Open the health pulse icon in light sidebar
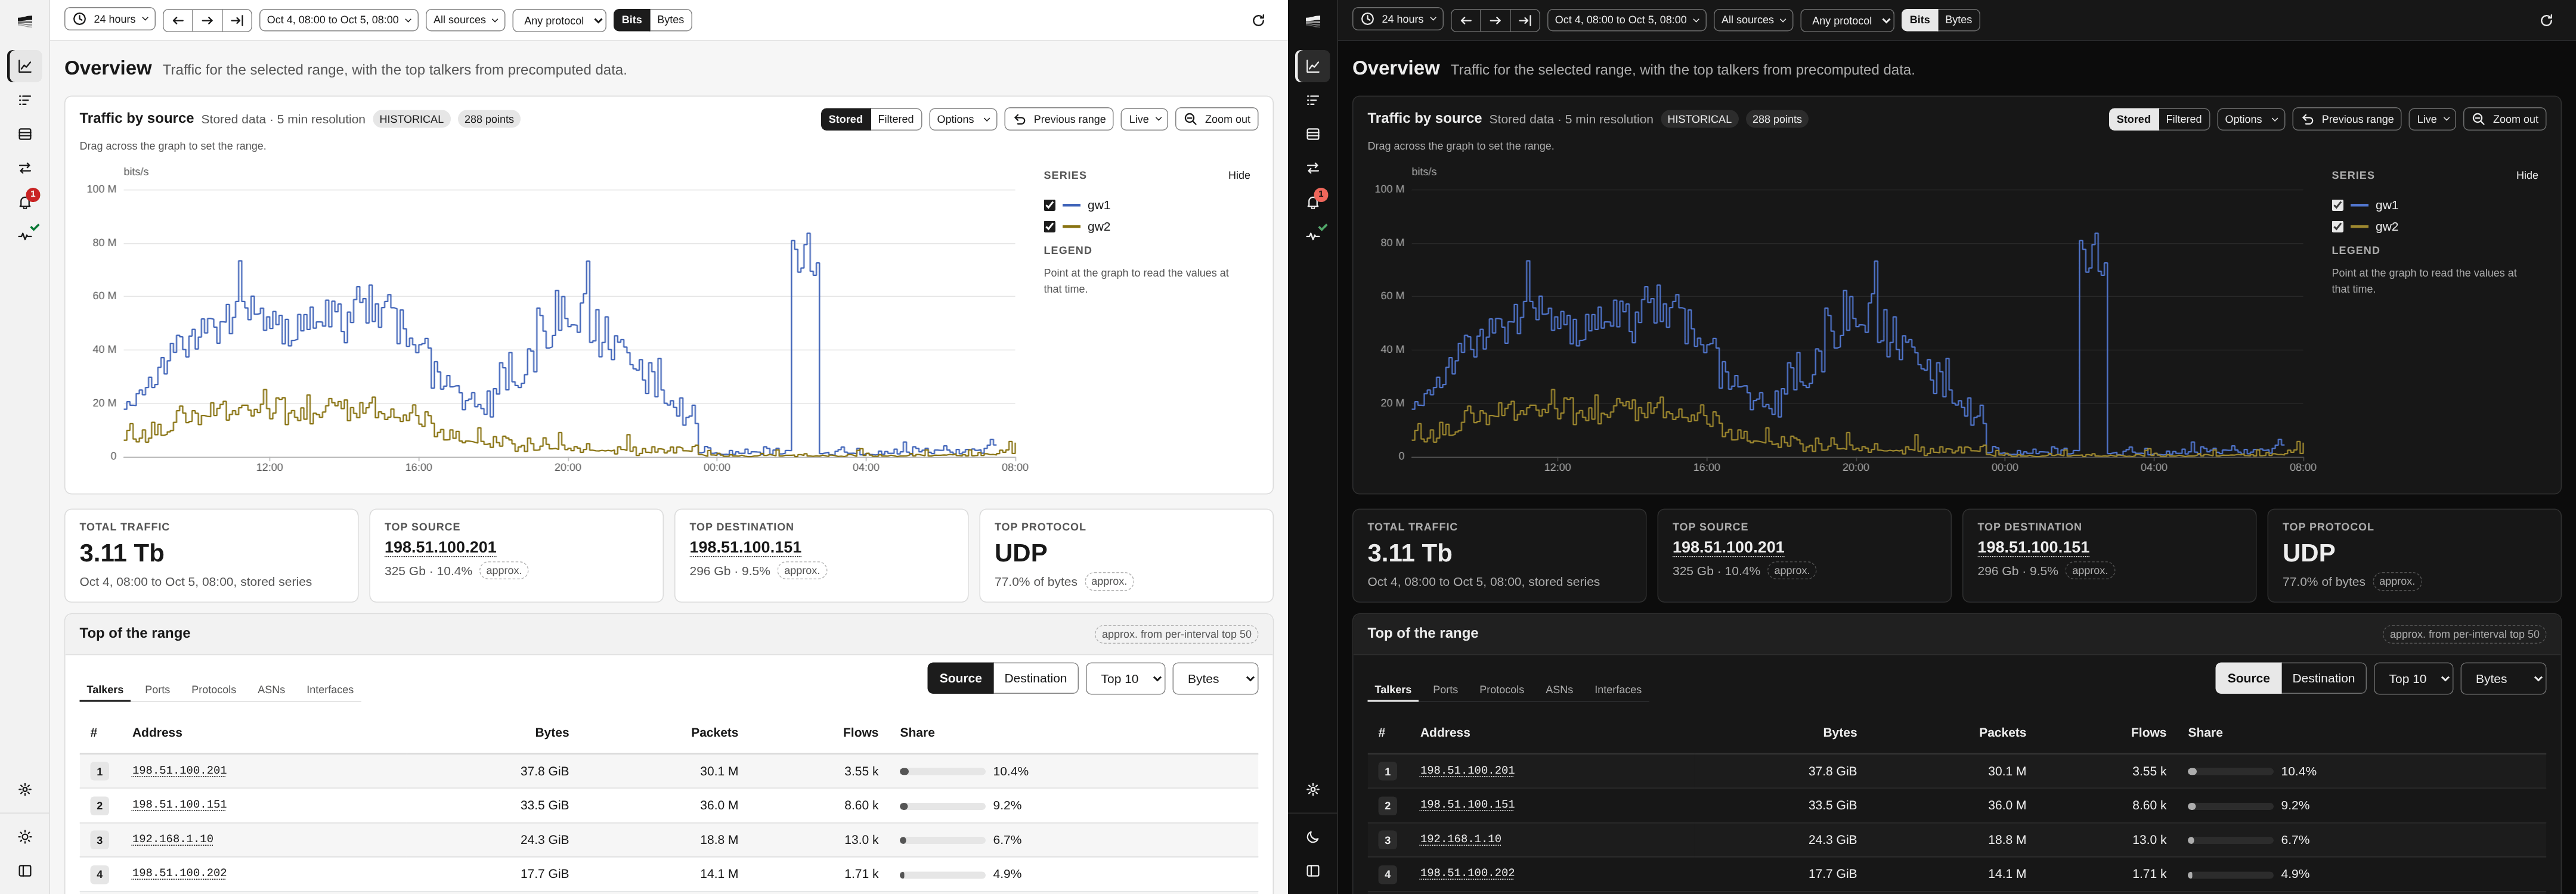Viewport: 2576px width, 894px height. [x=25, y=236]
